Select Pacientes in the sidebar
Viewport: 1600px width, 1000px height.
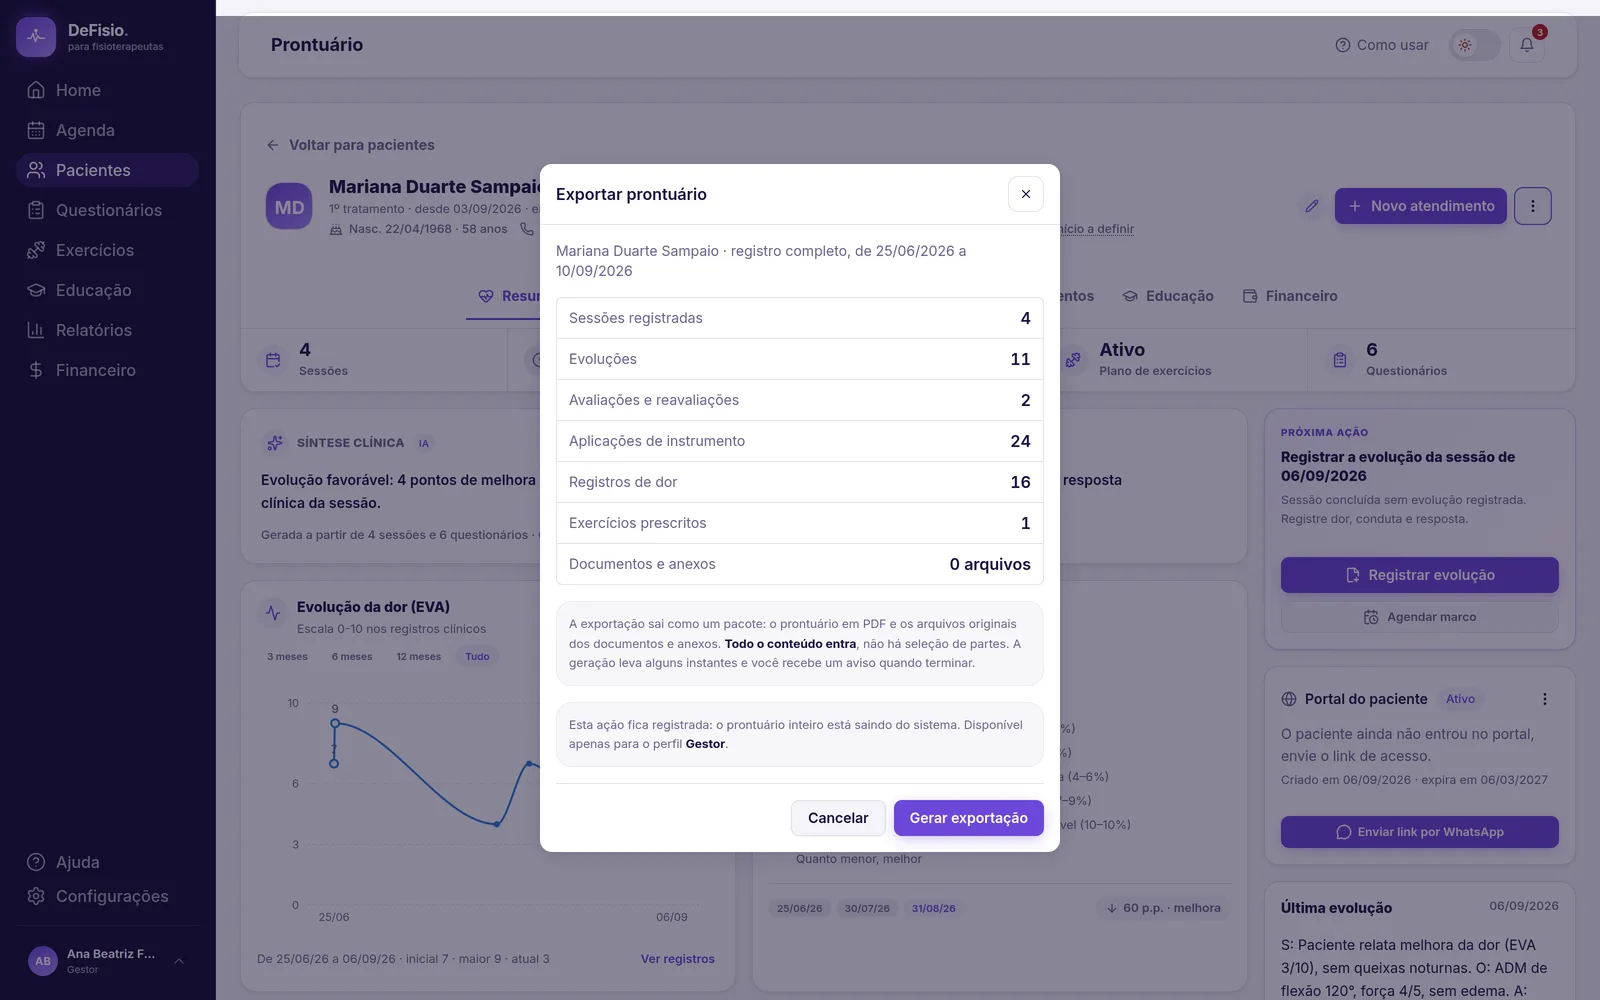coord(107,170)
